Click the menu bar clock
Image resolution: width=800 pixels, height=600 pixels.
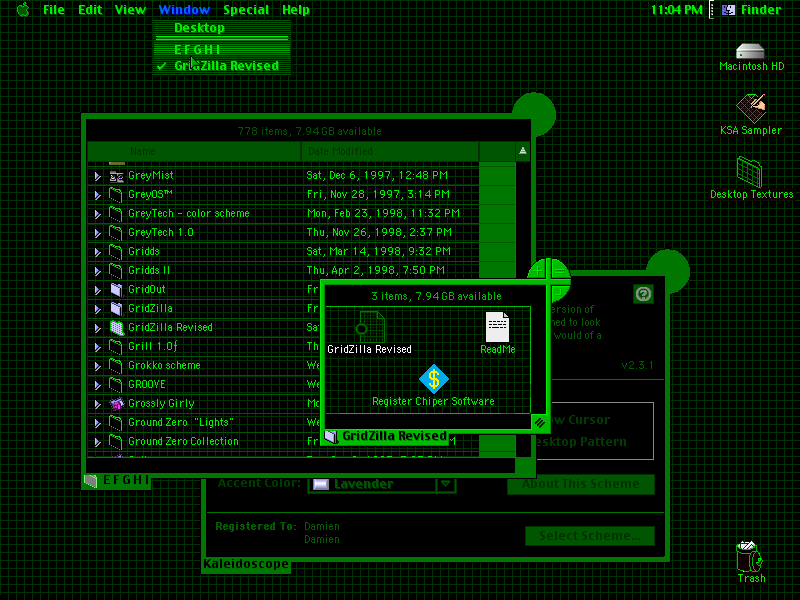(677, 10)
